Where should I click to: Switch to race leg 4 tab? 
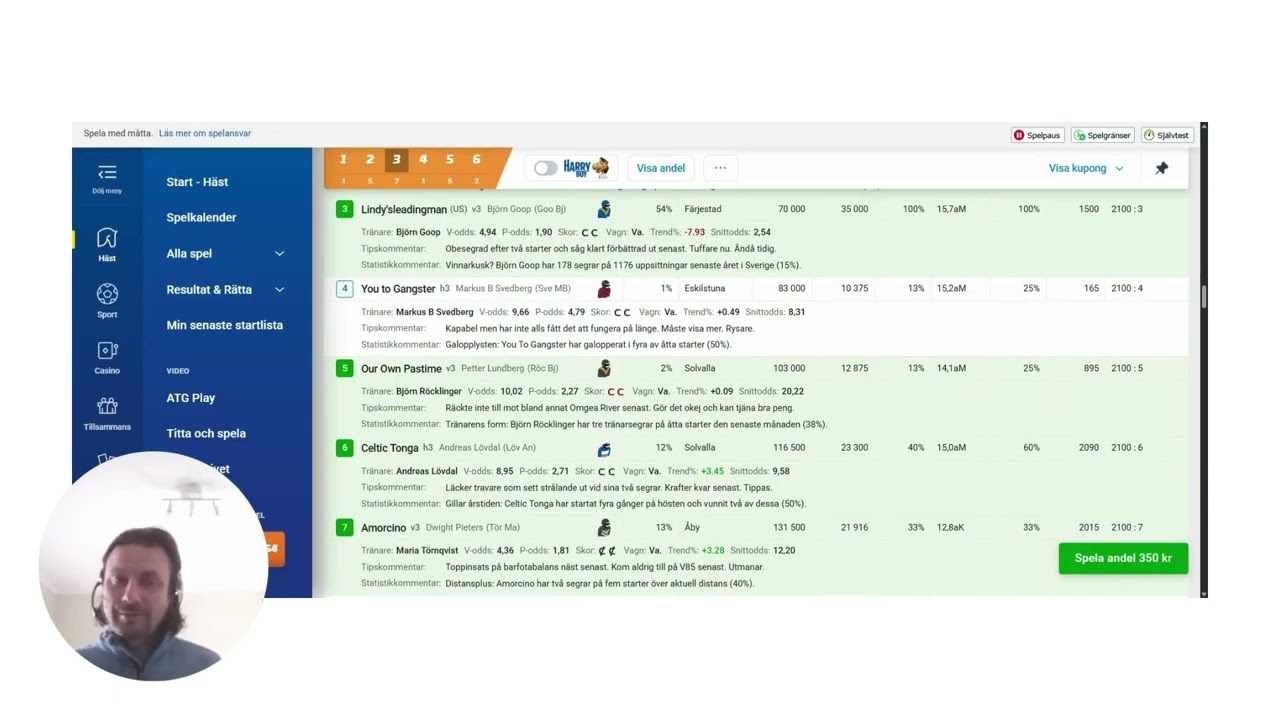tap(423, 167)
